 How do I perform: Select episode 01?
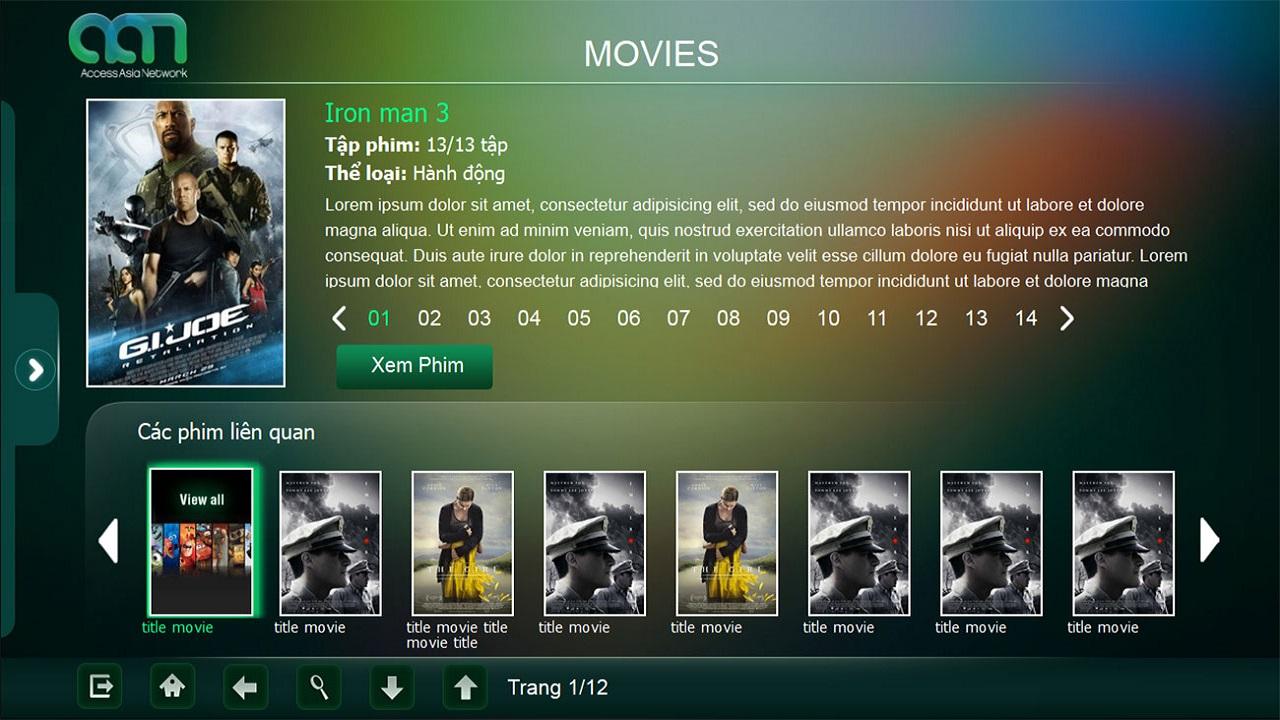click(x=379, y=318)
